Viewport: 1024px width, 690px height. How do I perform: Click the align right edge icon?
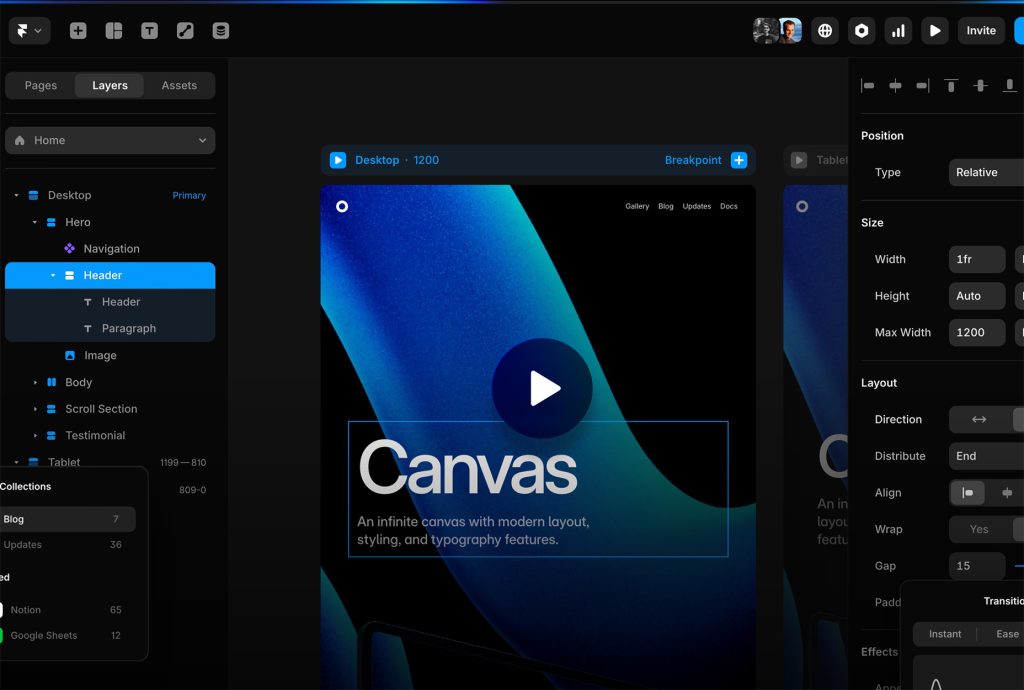[923, 86]
